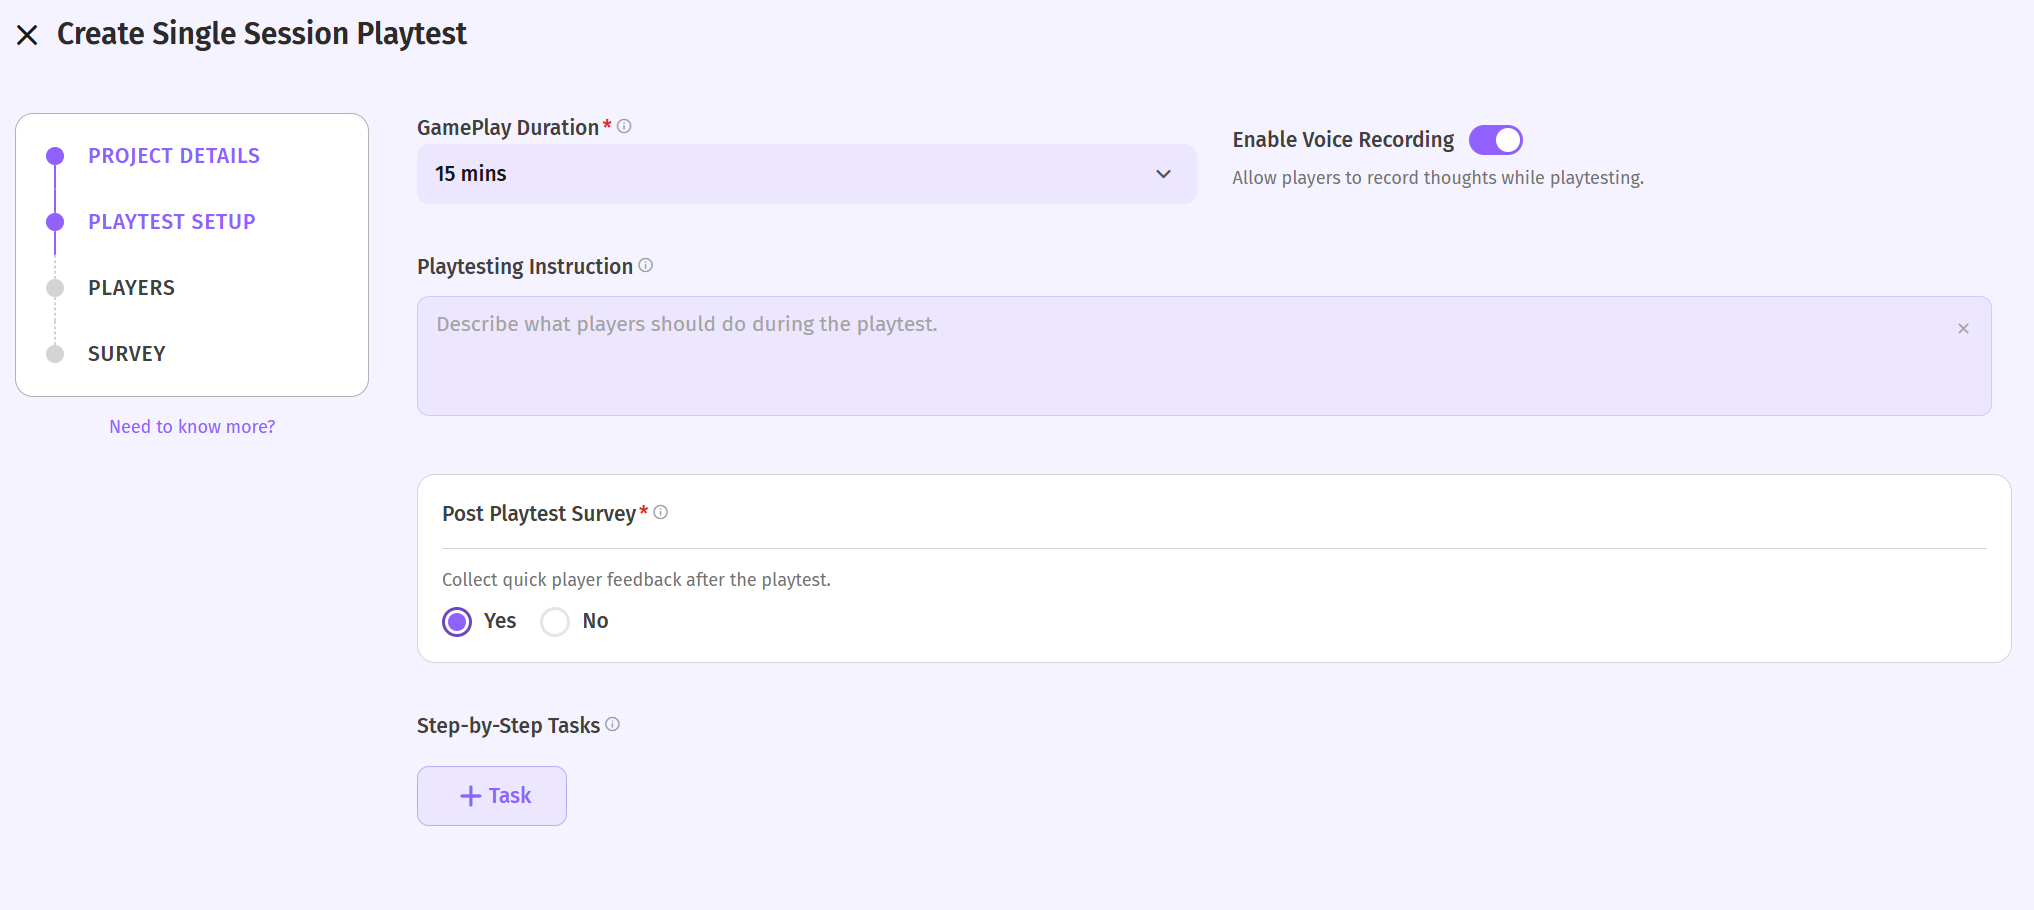Viewport: 2034px width, 910px height.
Task: Click the Playtesting Instruction info icon
Action: coord(646,265)
